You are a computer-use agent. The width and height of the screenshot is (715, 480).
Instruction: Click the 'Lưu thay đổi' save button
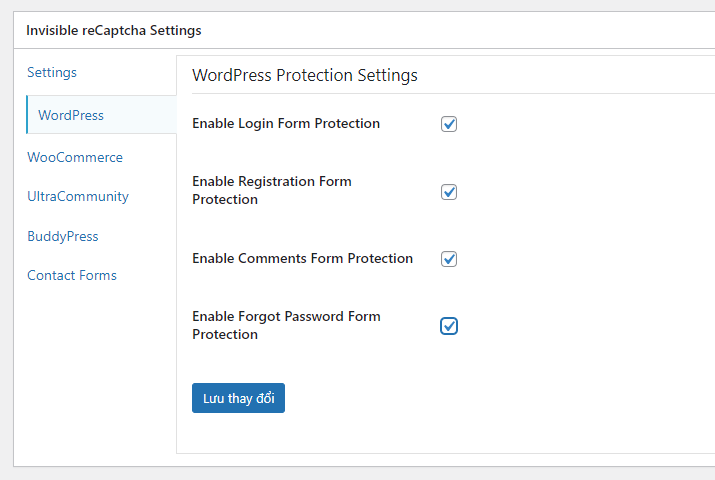(x=238, y=398)
